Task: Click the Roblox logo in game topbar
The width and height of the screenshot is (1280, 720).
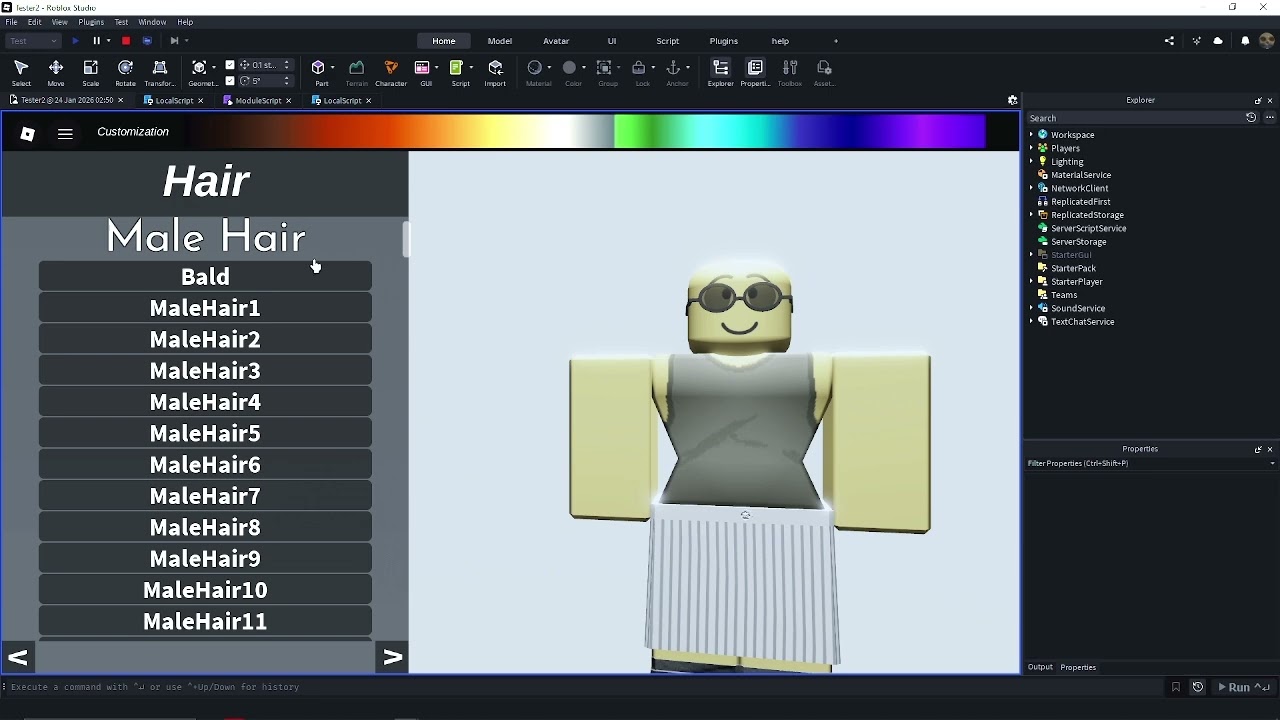Action: click(28, 133)
